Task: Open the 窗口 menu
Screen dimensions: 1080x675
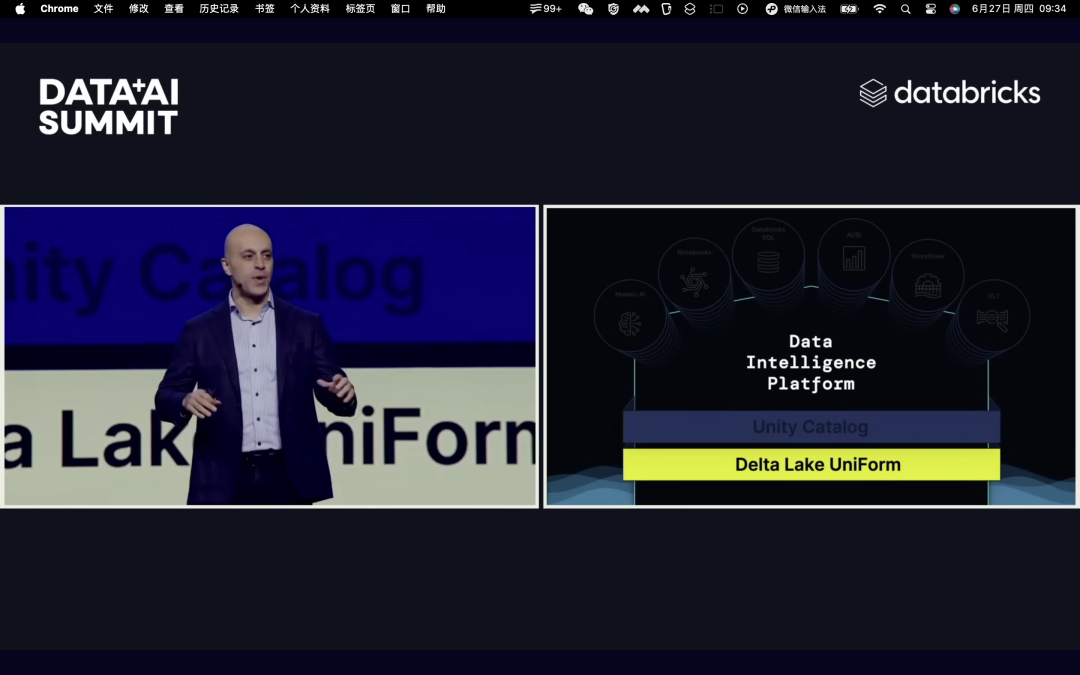Action: pyautogui.click(x=400, y=9)
